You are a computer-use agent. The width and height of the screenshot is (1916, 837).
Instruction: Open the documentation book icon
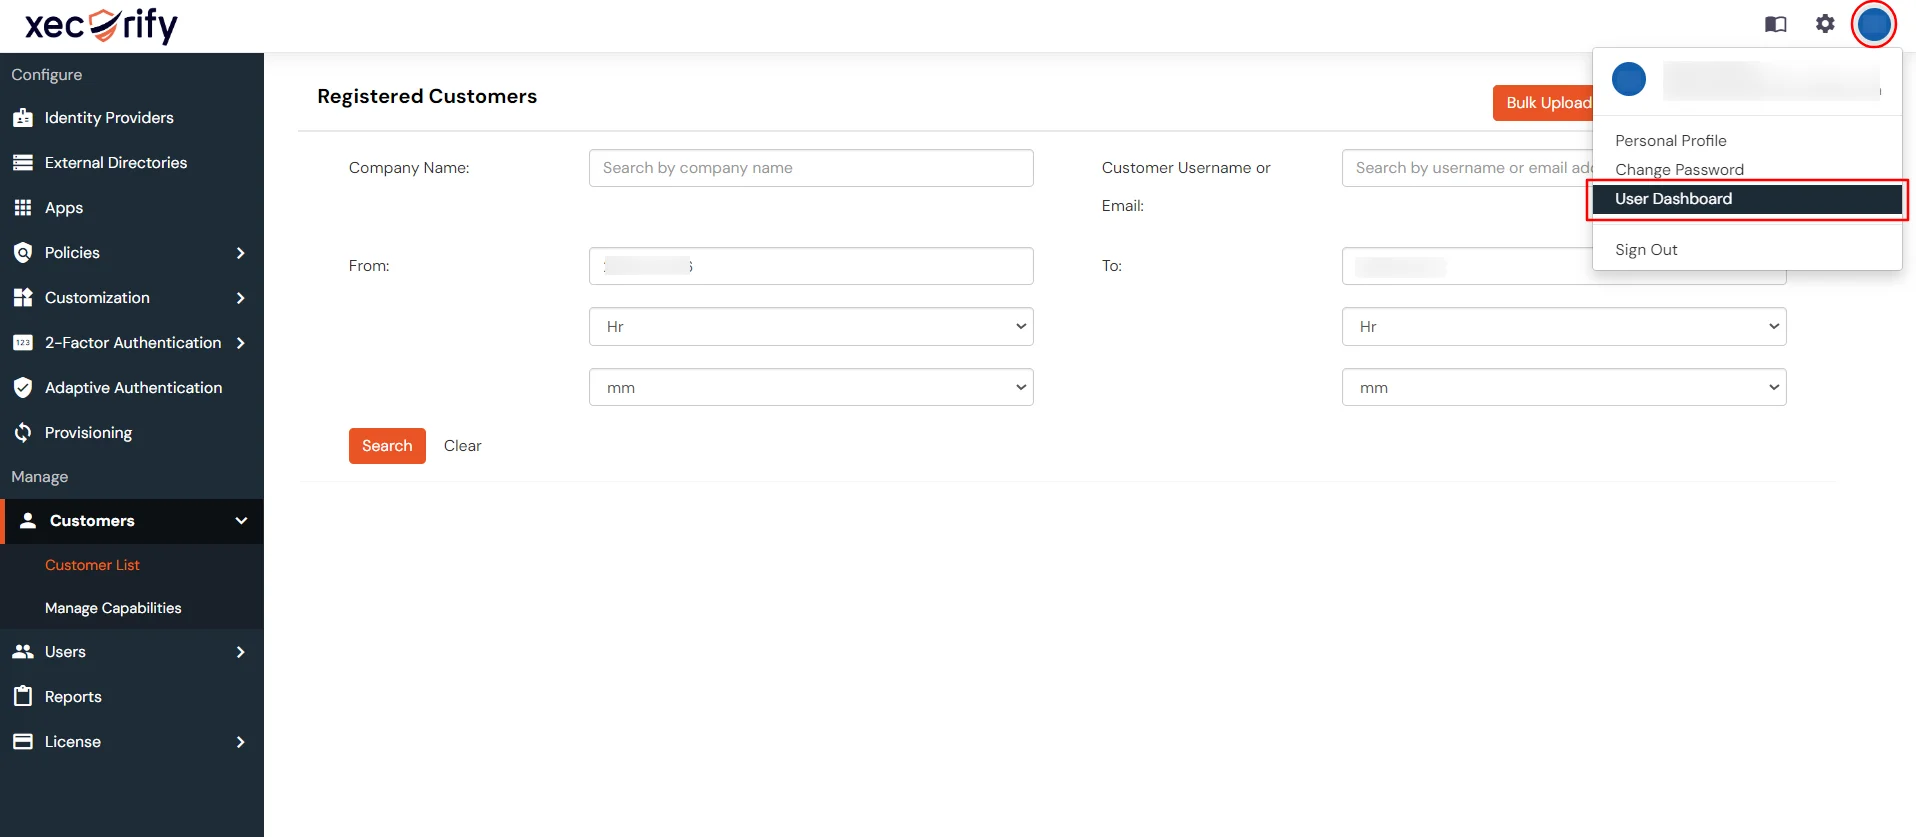point(1776,24)
